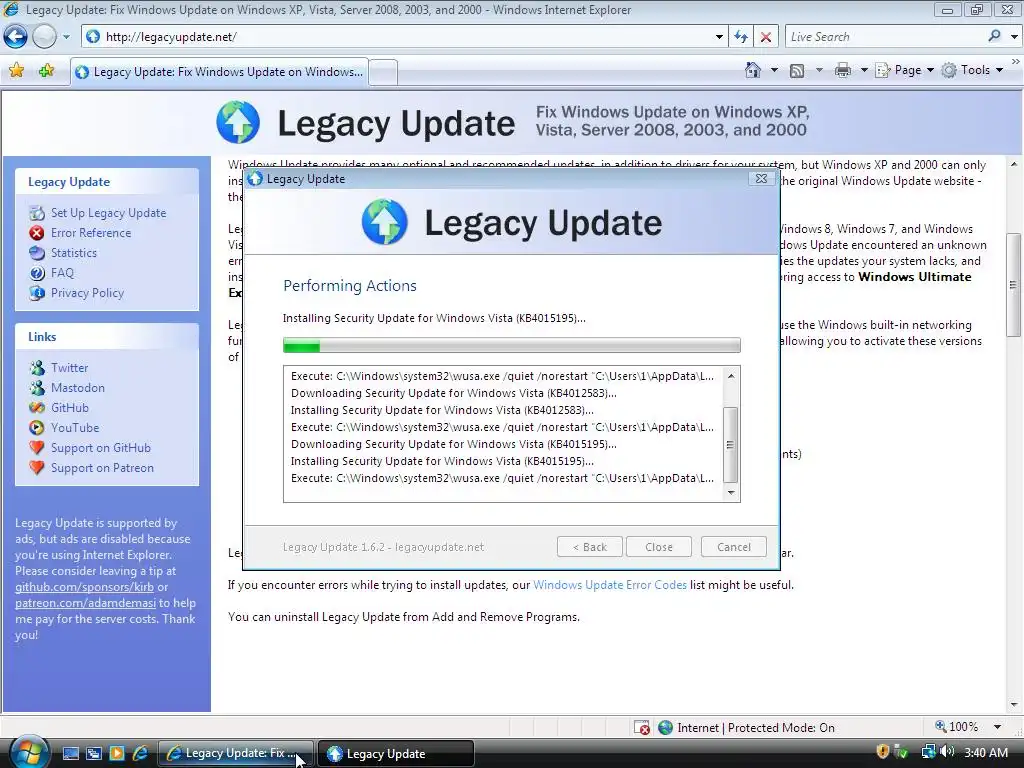Open a new blank tab
This screenshot has height=768, width=1024.
click(384, 72)
